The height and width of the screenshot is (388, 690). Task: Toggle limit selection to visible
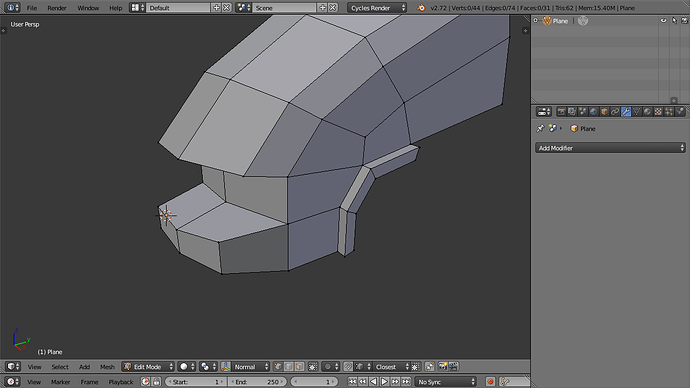point(313,366)
